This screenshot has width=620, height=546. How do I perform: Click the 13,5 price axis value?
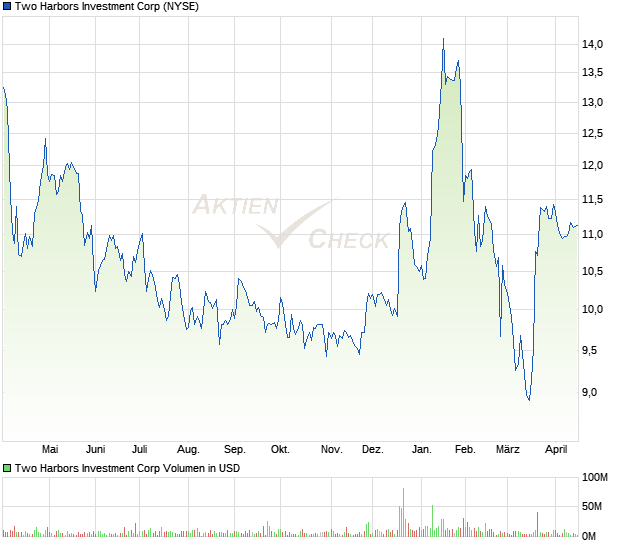click(592, 72)
